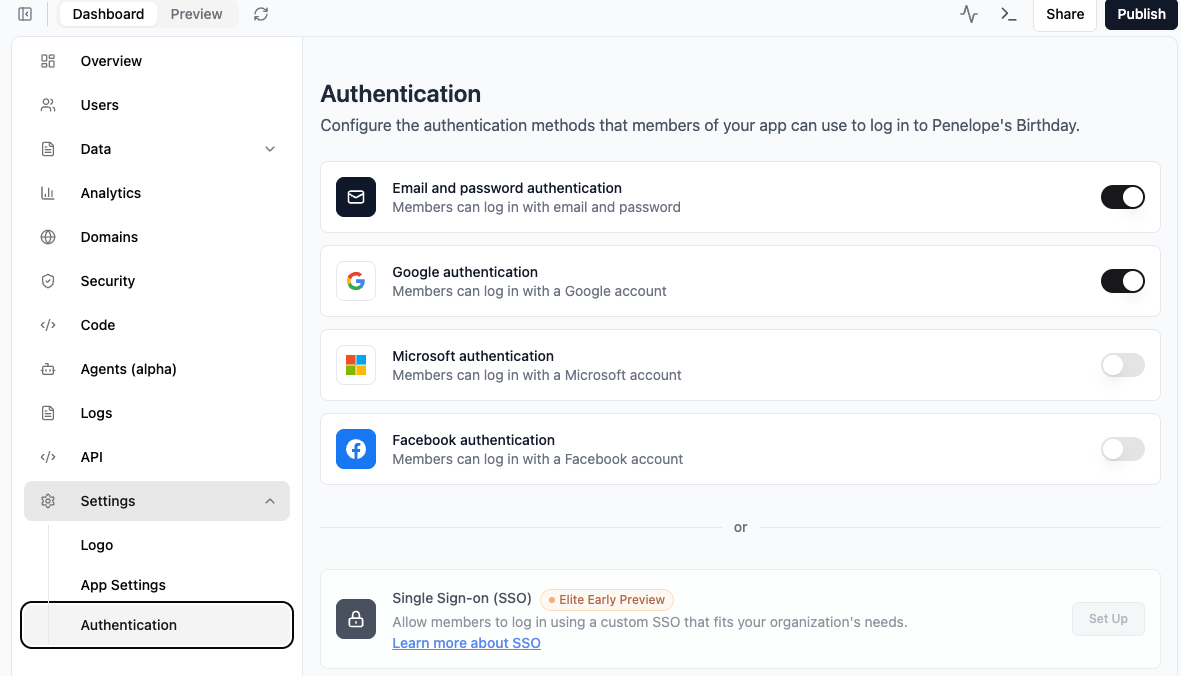Image resolution: width=1181 pixels, height=676 pixels.
Task: Toggle off Email and password authentication
Action: point(1122,196)
